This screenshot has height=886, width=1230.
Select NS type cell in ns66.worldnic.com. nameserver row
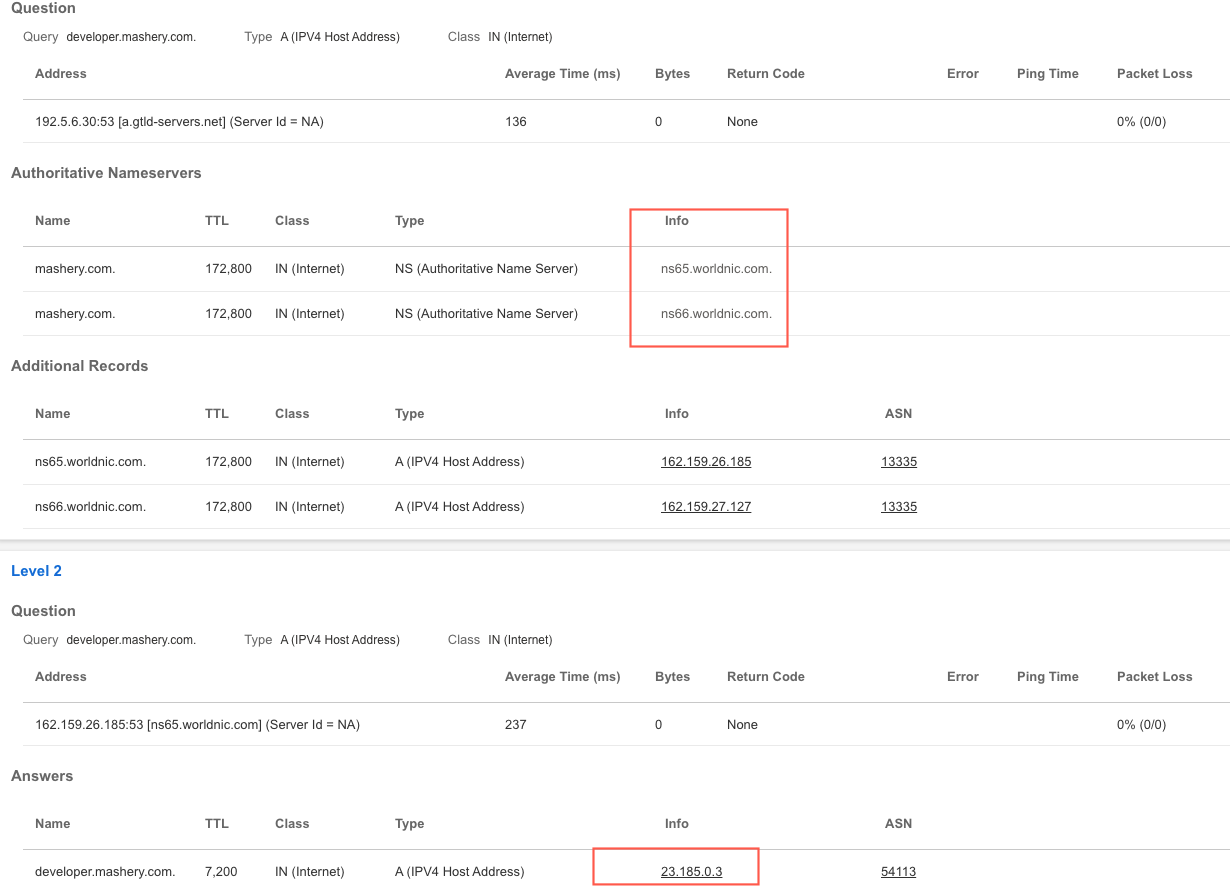pos(486,314)
